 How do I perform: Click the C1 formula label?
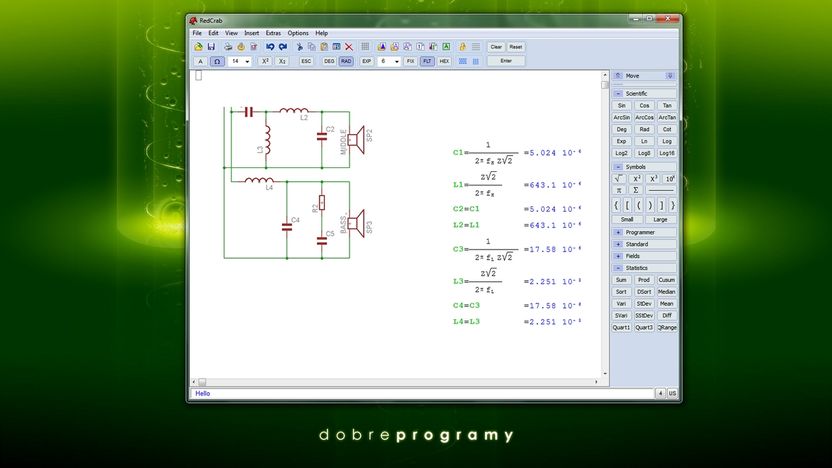click(x=458, y=153)
